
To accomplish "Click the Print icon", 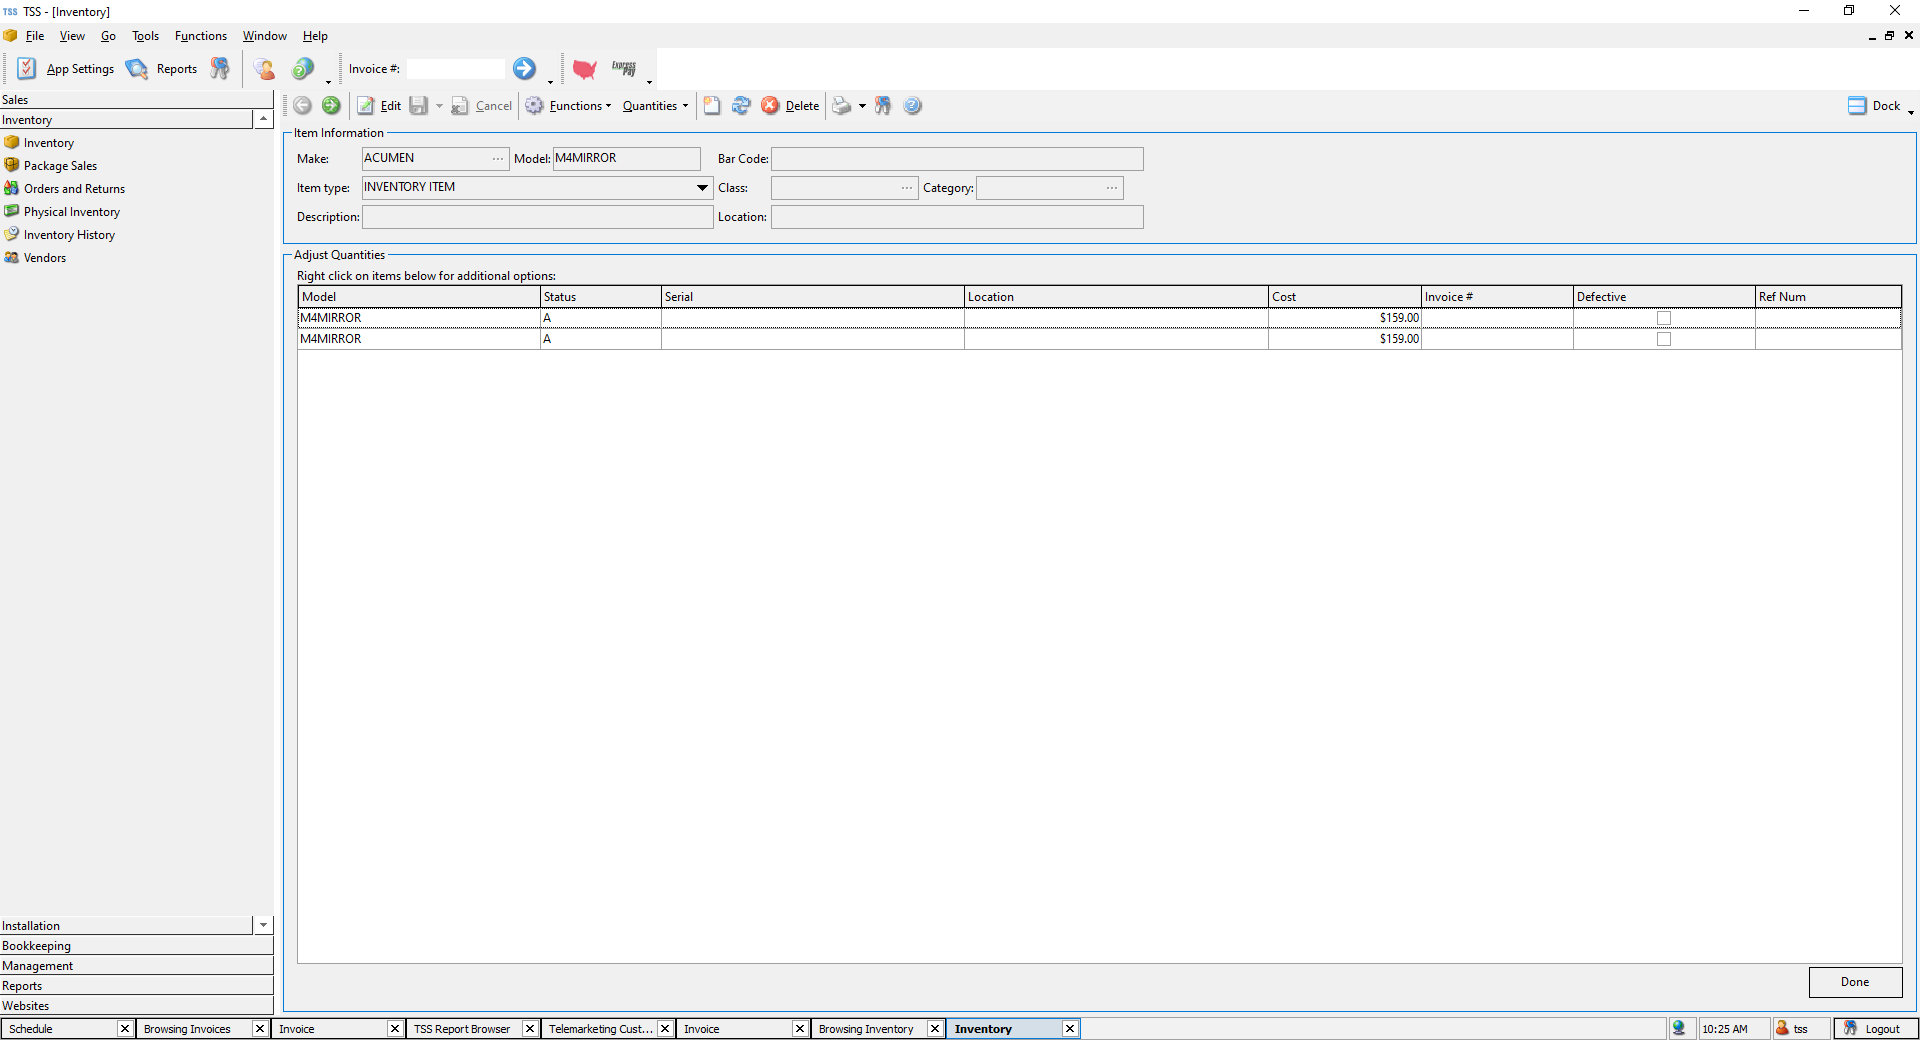I will (842, 106).
